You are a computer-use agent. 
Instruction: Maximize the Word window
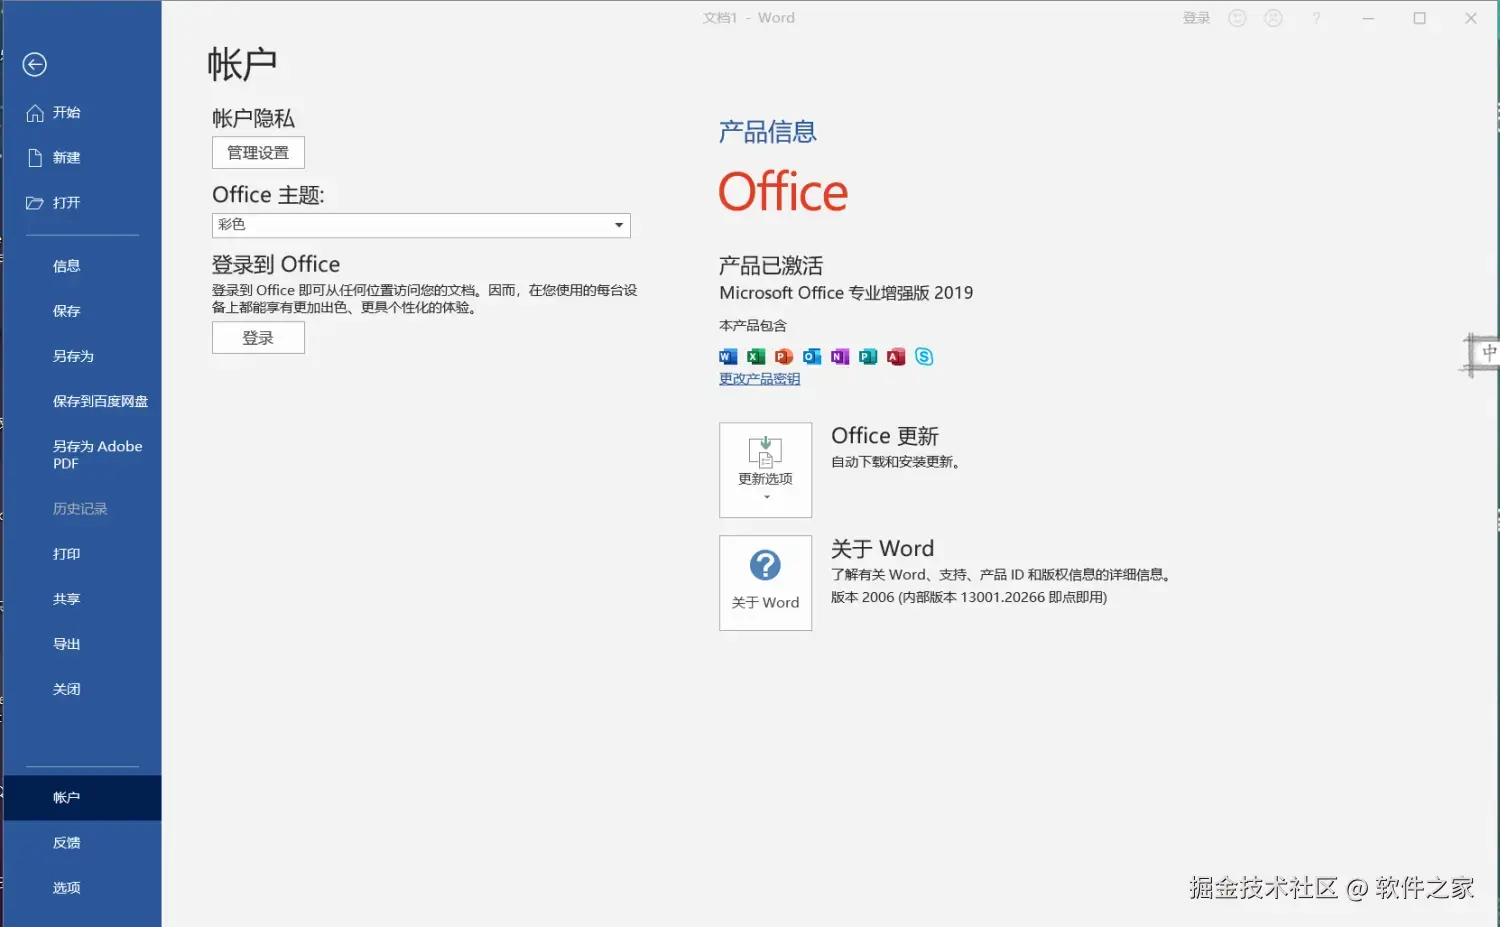coord(1419,18)
